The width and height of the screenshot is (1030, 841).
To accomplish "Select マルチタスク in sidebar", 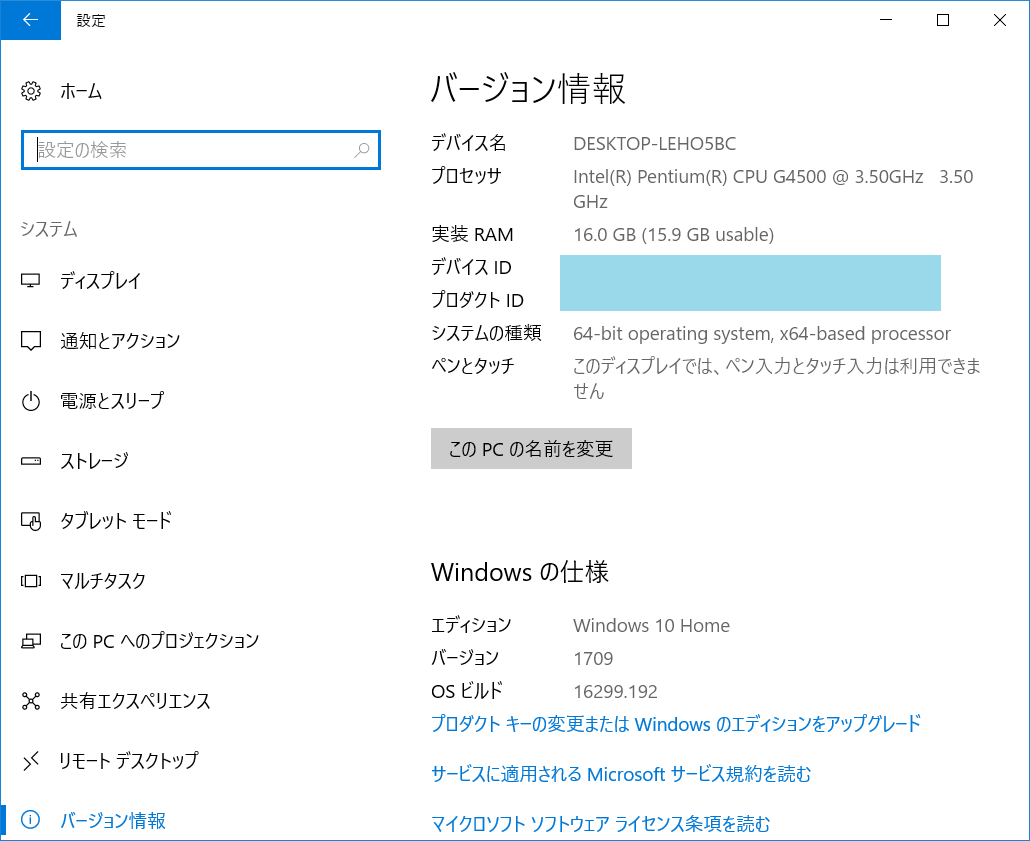I will (102, 581).
